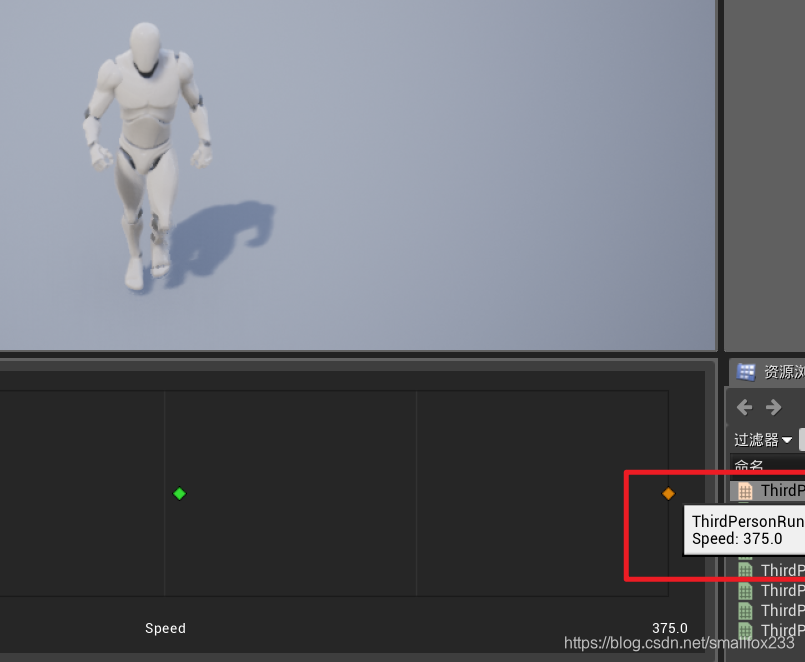Select the highlighted ThirdP animation asset row

pyautogui.click(x=768, y=491)
